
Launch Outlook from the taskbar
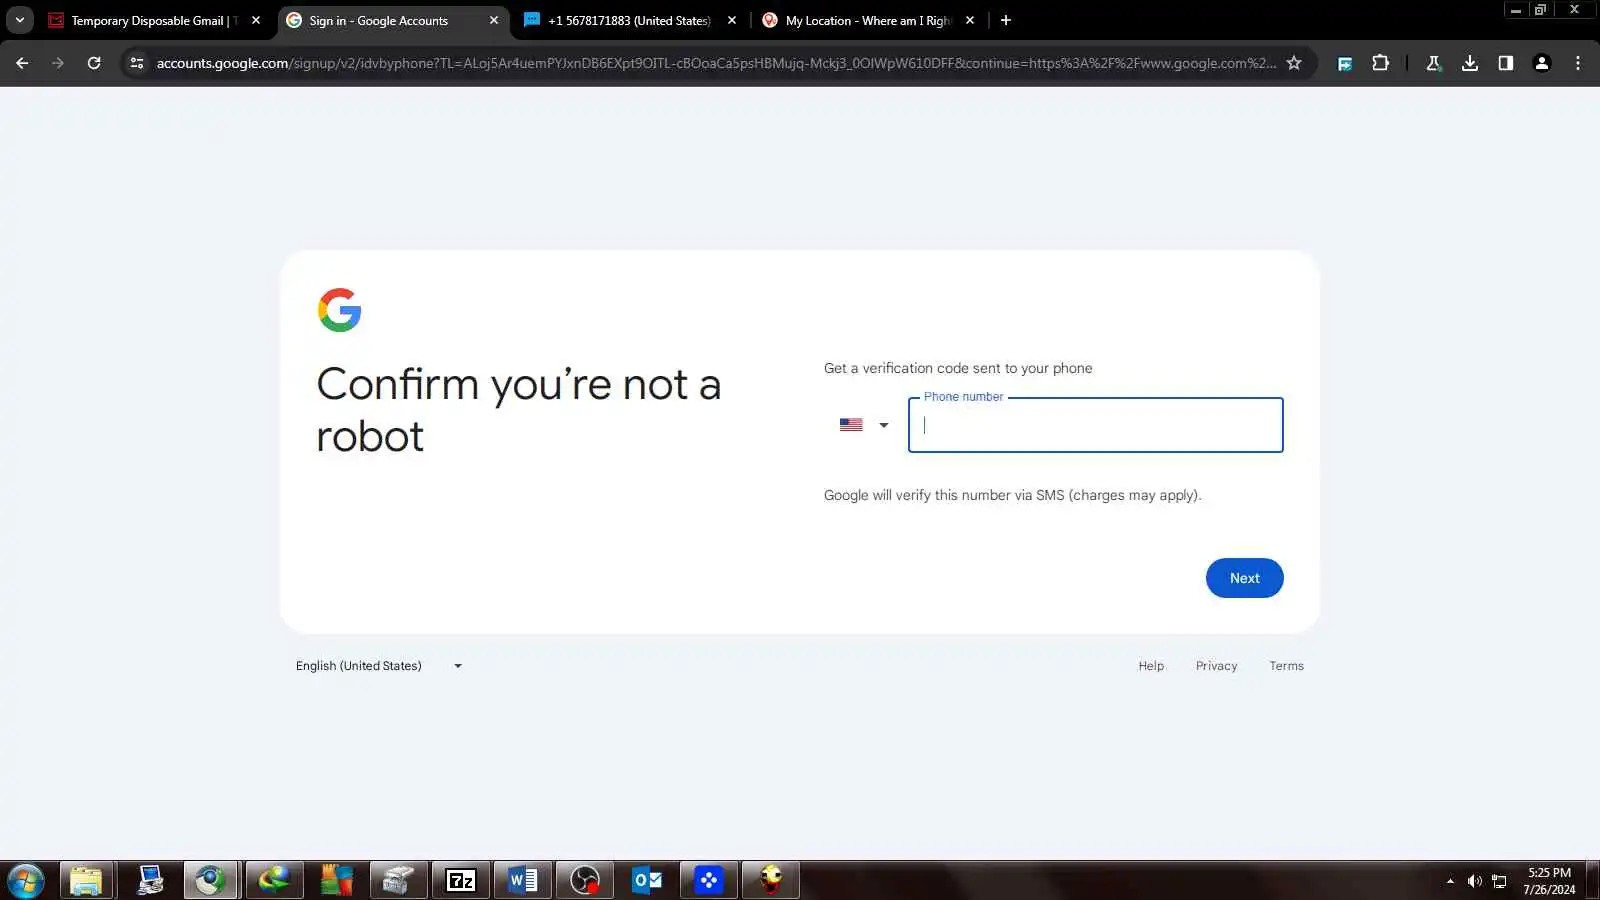click(x=647, y=881)
